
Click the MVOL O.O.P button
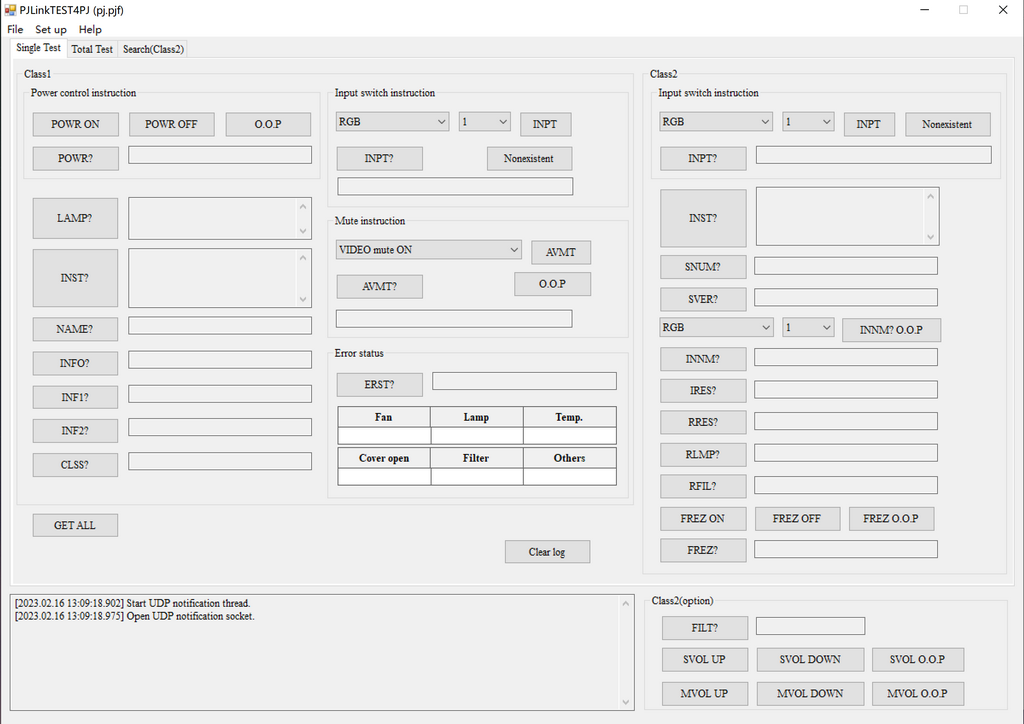click(x=918, y=693)
